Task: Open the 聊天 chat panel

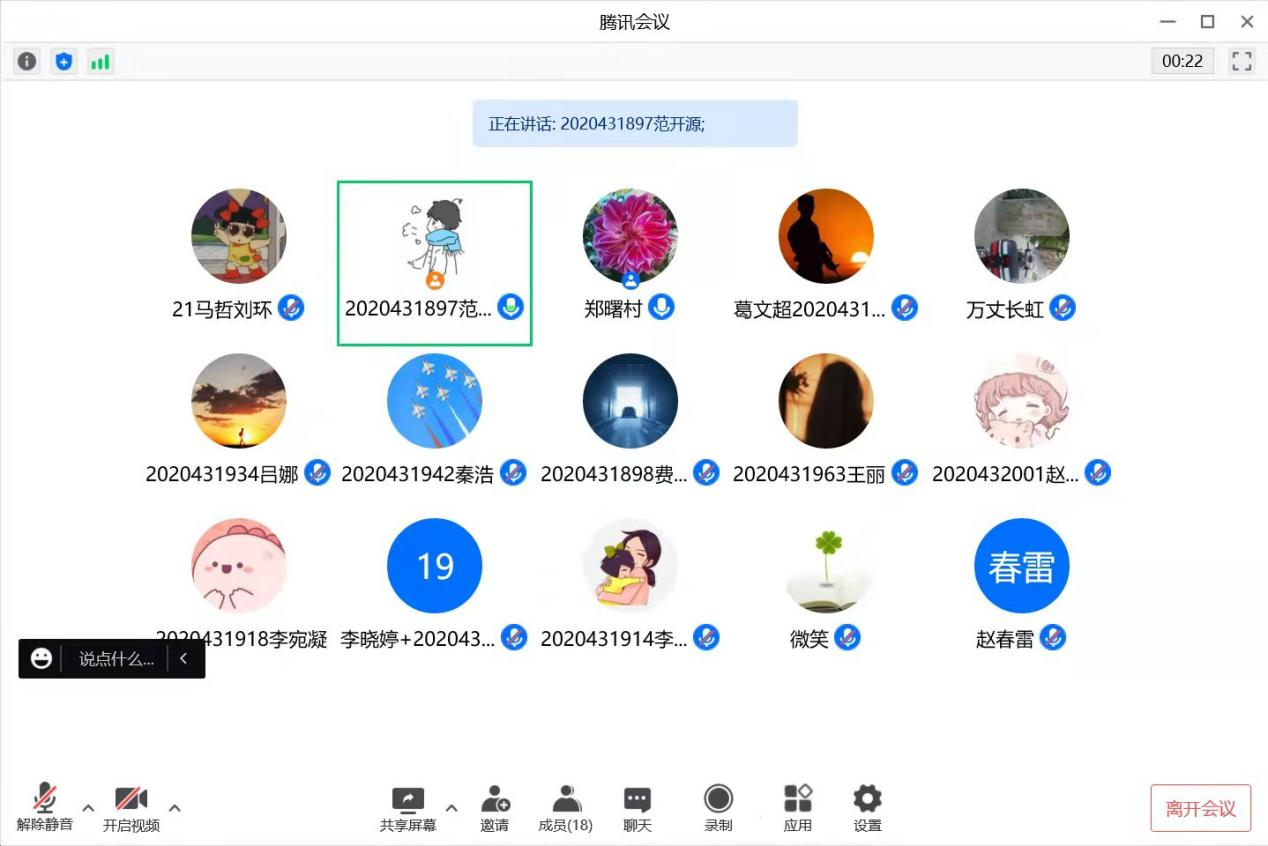Action: [x=637, y=808]
